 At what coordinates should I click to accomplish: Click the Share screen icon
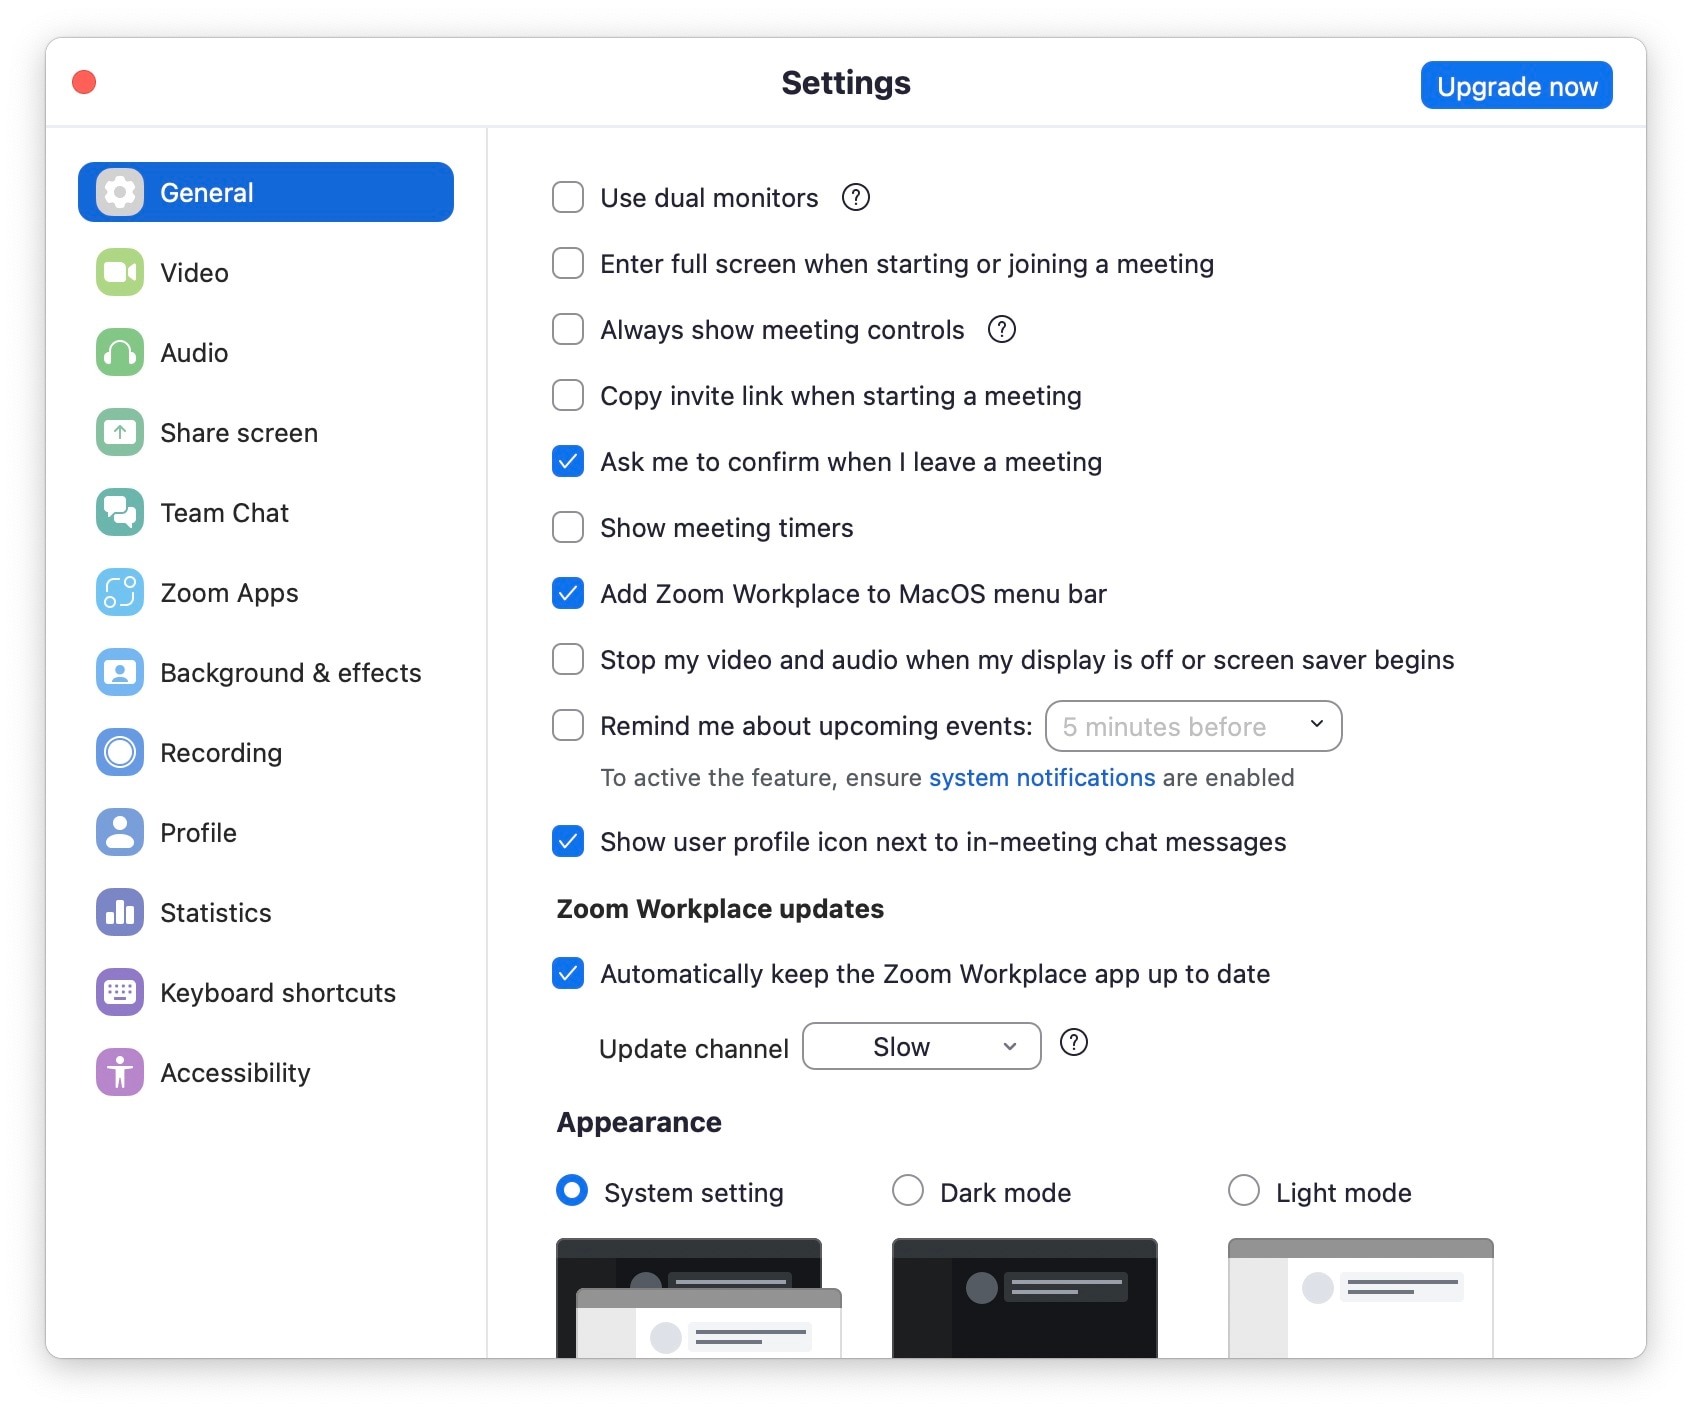pos(120,432)
